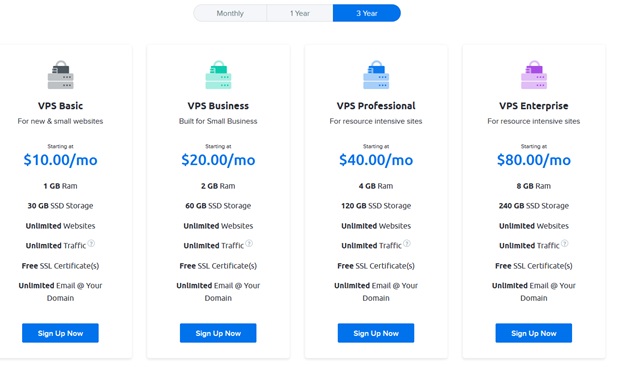This screenshot has height=372, width=619.
Task: Switch billing period to Monthly
Action: coord(230,13)
